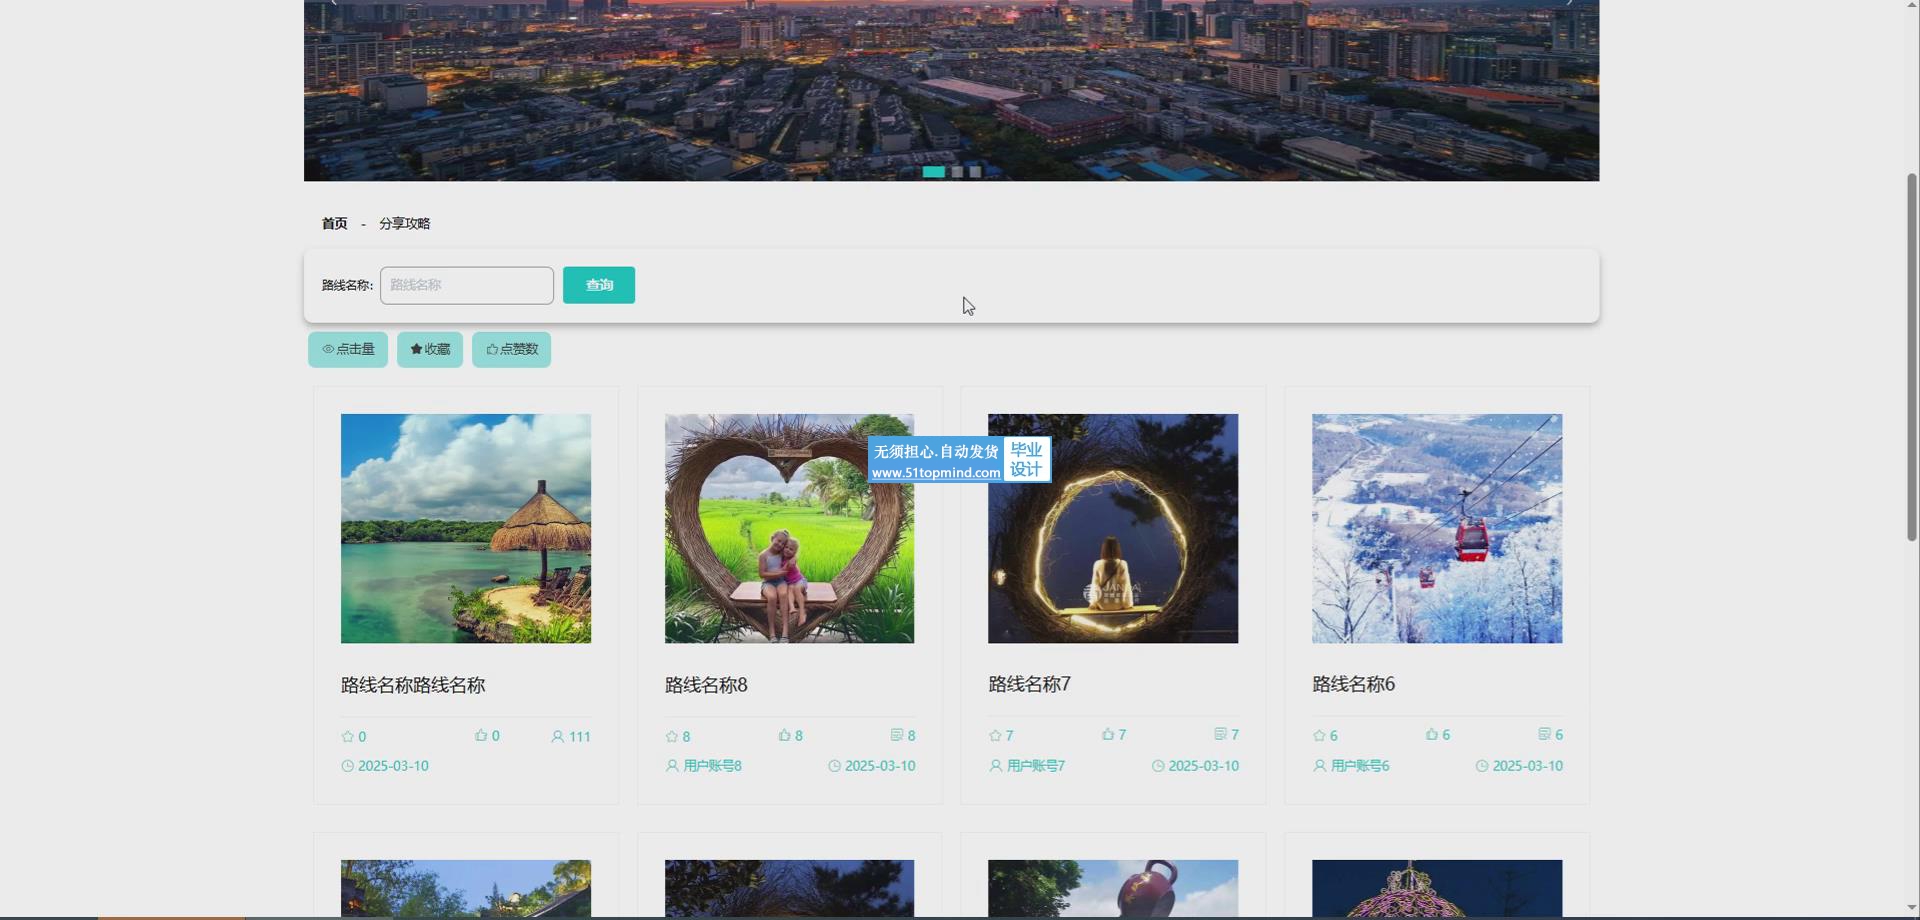Click the star icon on 路线名称8 card
The height and width of the screenshot is (920, 1920).
click(x=671, y=737)
